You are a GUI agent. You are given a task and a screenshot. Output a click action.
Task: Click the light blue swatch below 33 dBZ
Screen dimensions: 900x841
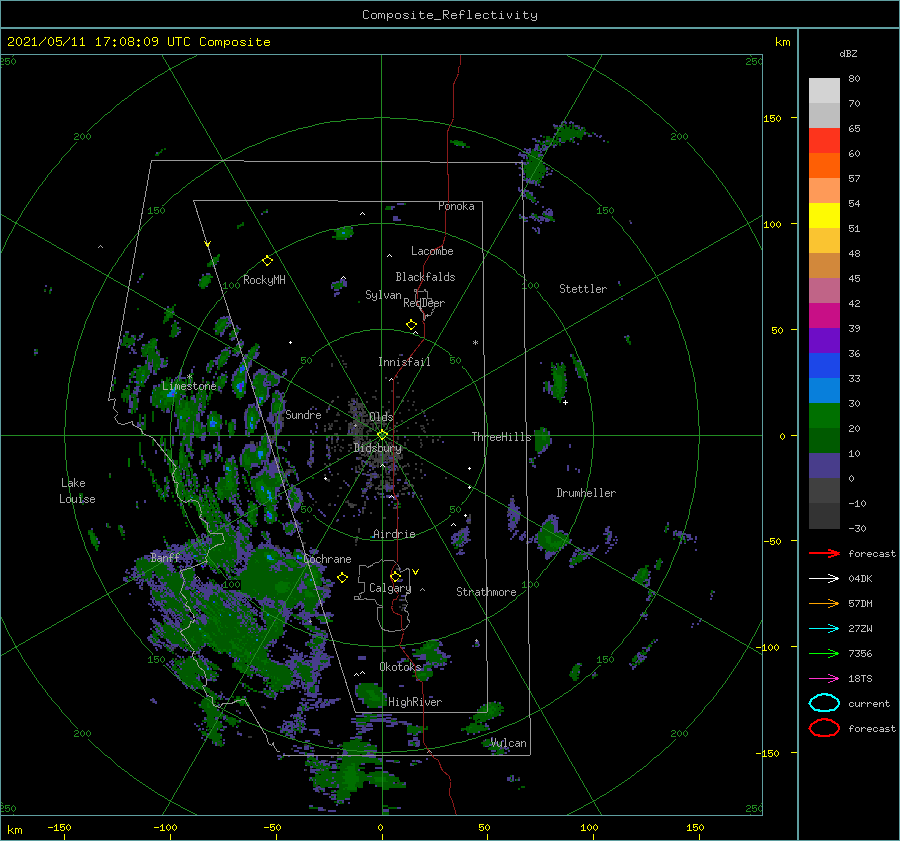(824, 390)
